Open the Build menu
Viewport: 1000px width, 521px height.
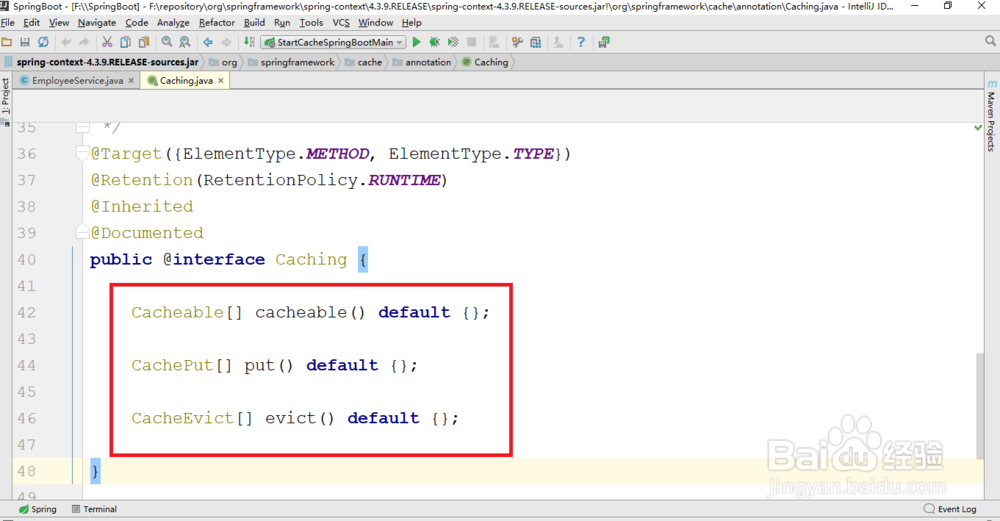tap(254, 22)
